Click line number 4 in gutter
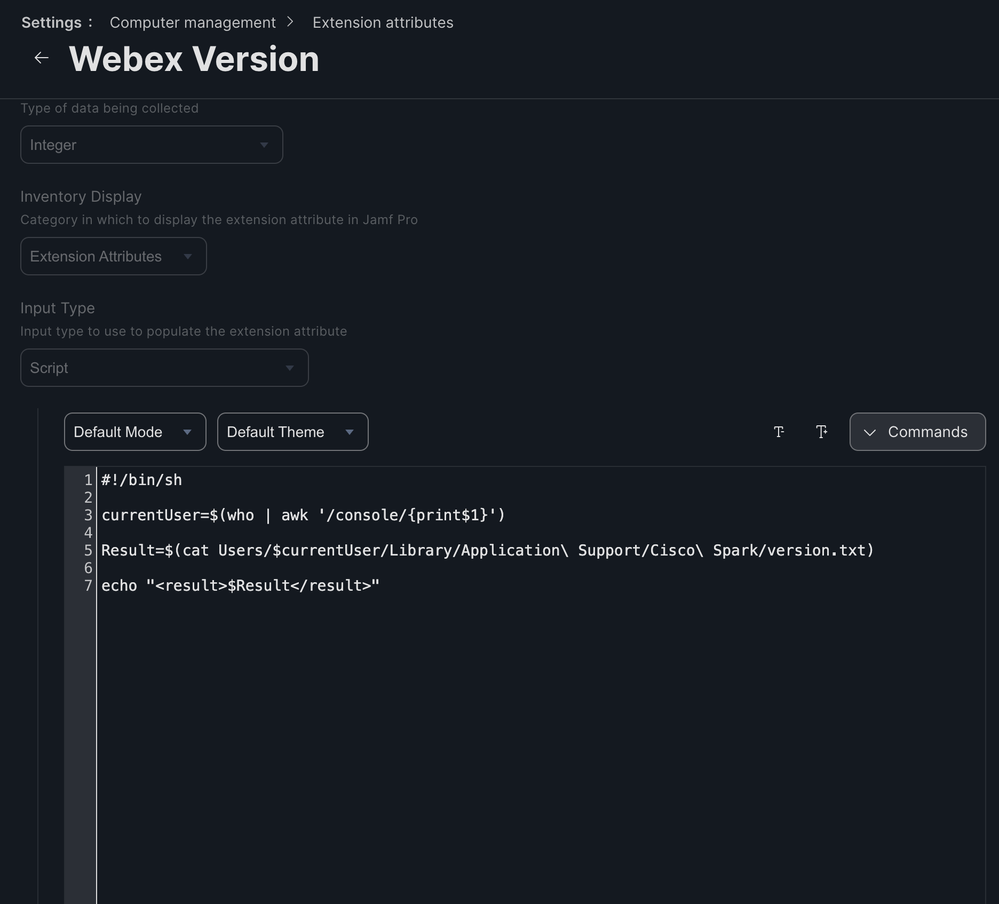Image resolution: width=999 pixels, height=904 pixels. [x=88, y=533]
